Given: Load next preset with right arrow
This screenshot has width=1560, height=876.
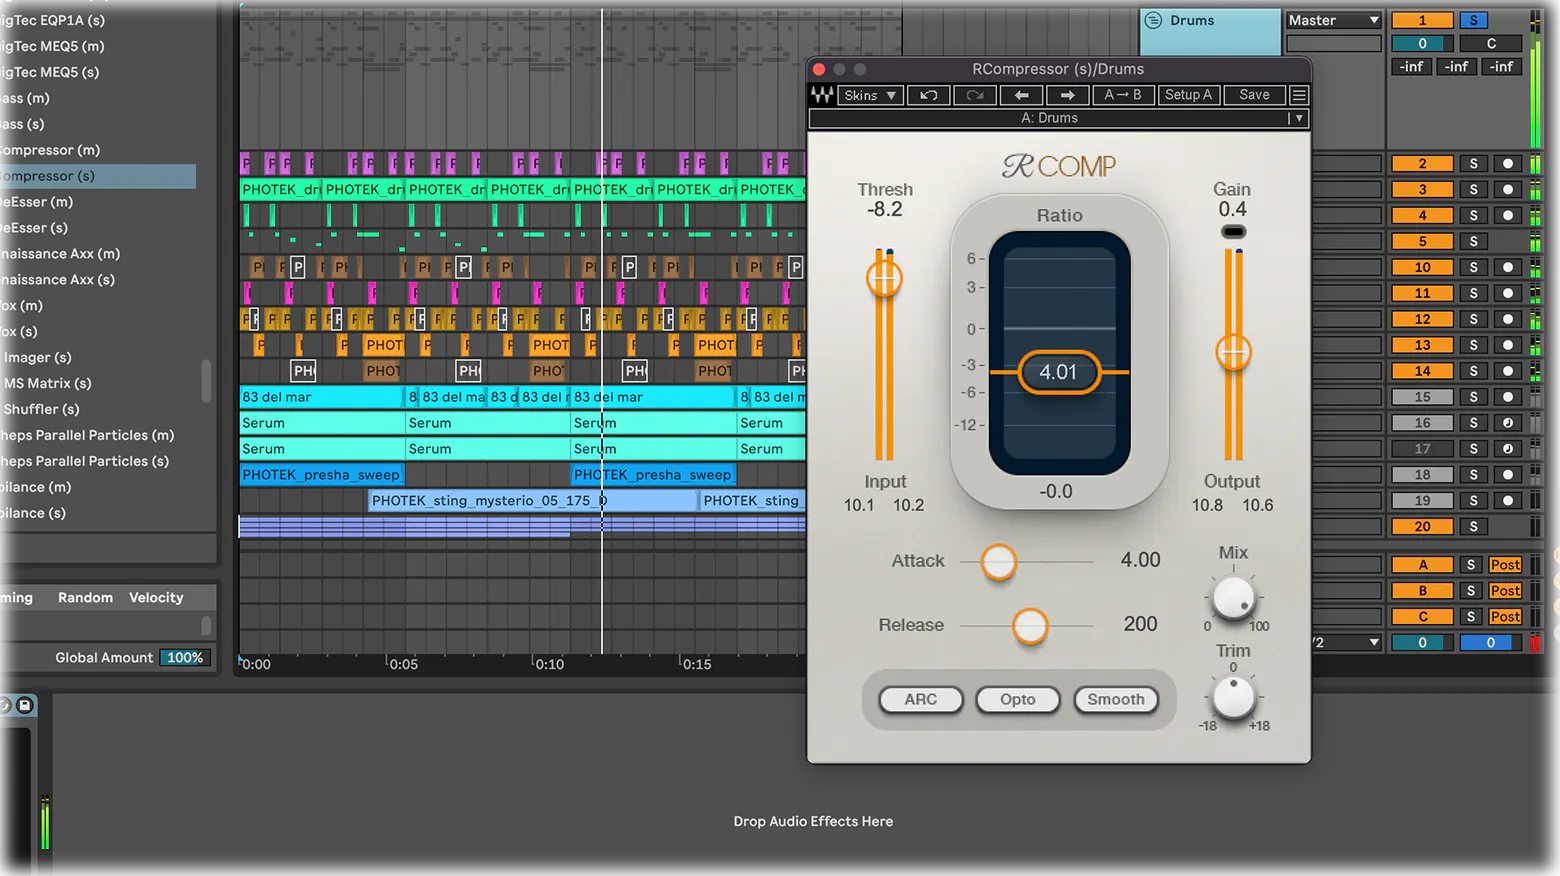Looking at the screenshot, I should click(x=1067, y=95).
